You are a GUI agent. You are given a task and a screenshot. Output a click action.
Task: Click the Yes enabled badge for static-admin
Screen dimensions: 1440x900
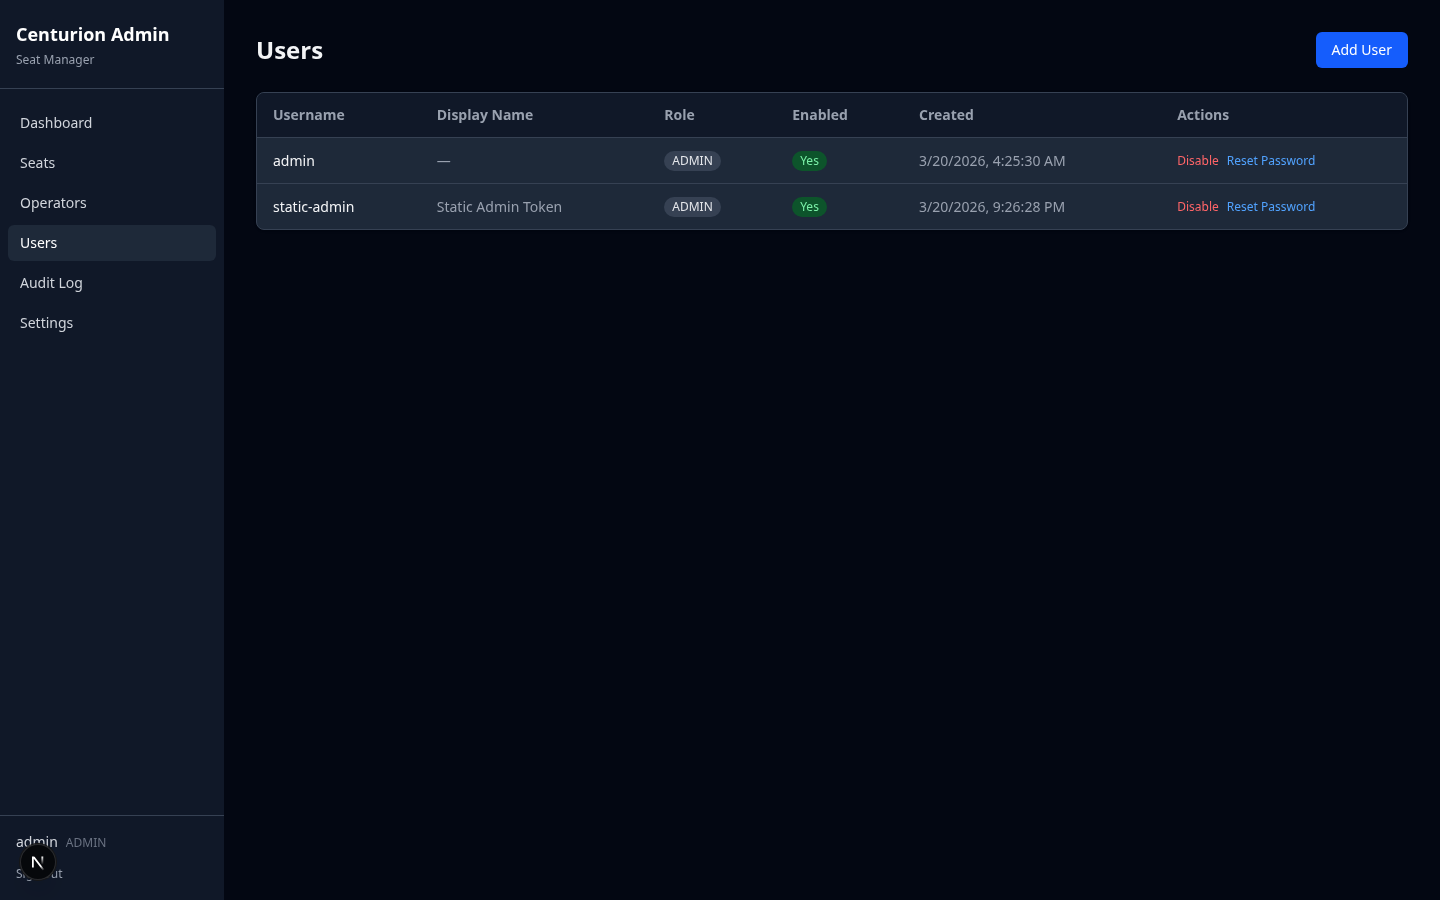809,207
